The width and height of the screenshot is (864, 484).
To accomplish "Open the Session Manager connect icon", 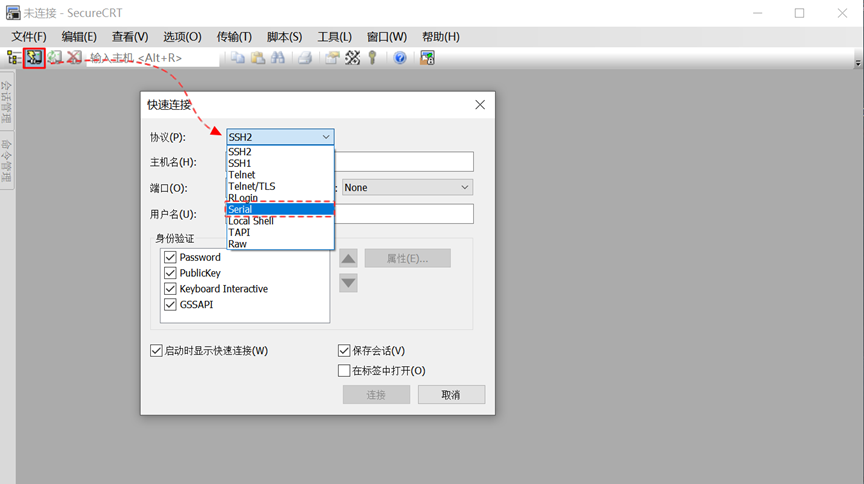I will tap(14, 57).
